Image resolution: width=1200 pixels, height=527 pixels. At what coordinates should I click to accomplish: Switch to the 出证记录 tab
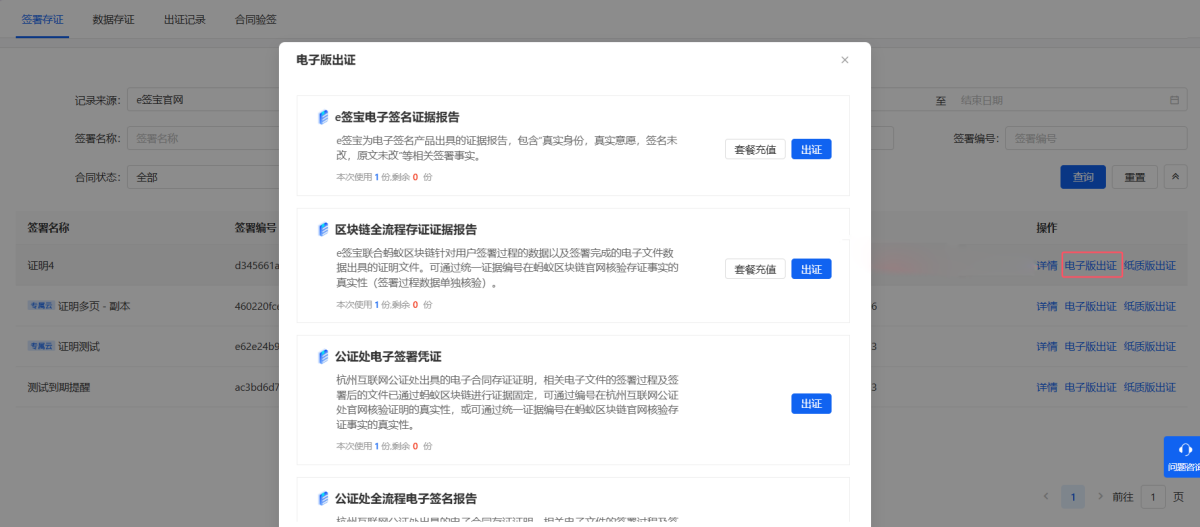[184, 19]
